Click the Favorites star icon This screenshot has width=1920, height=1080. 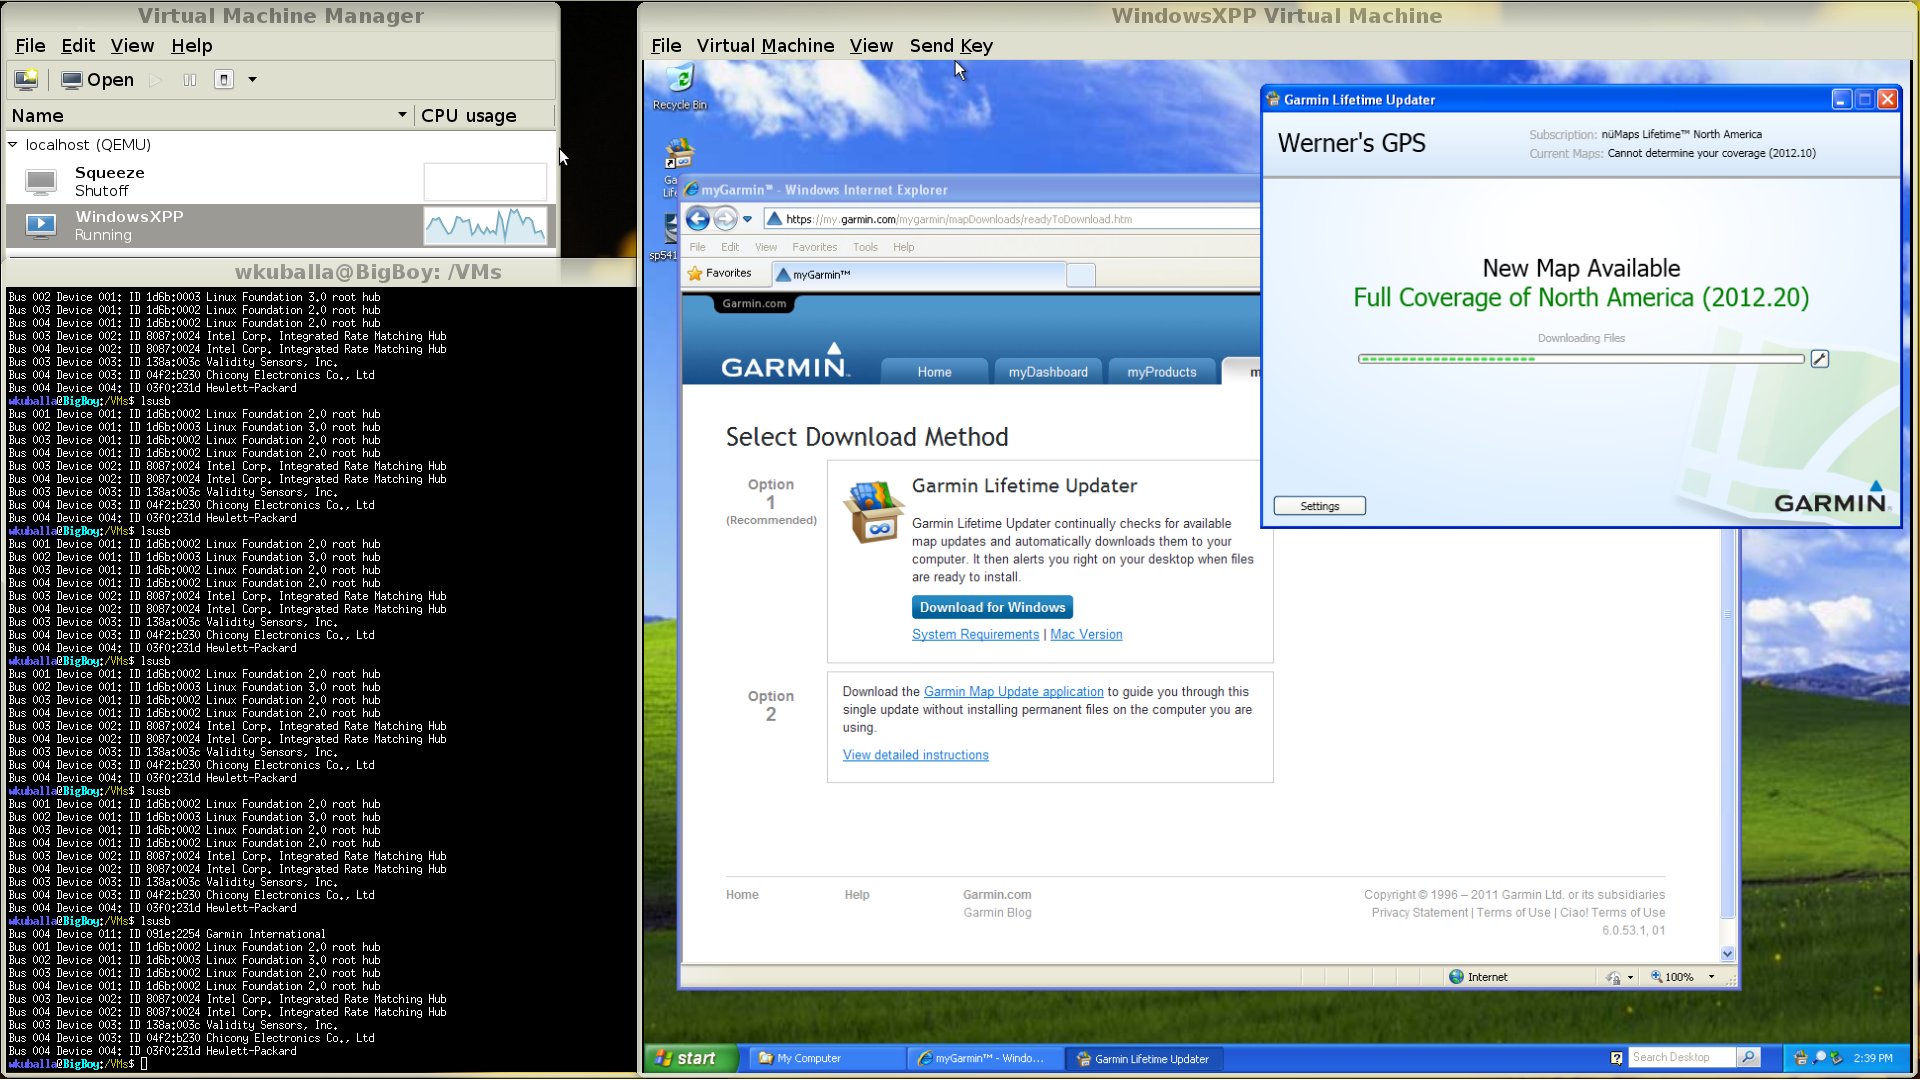coord(695,273)
